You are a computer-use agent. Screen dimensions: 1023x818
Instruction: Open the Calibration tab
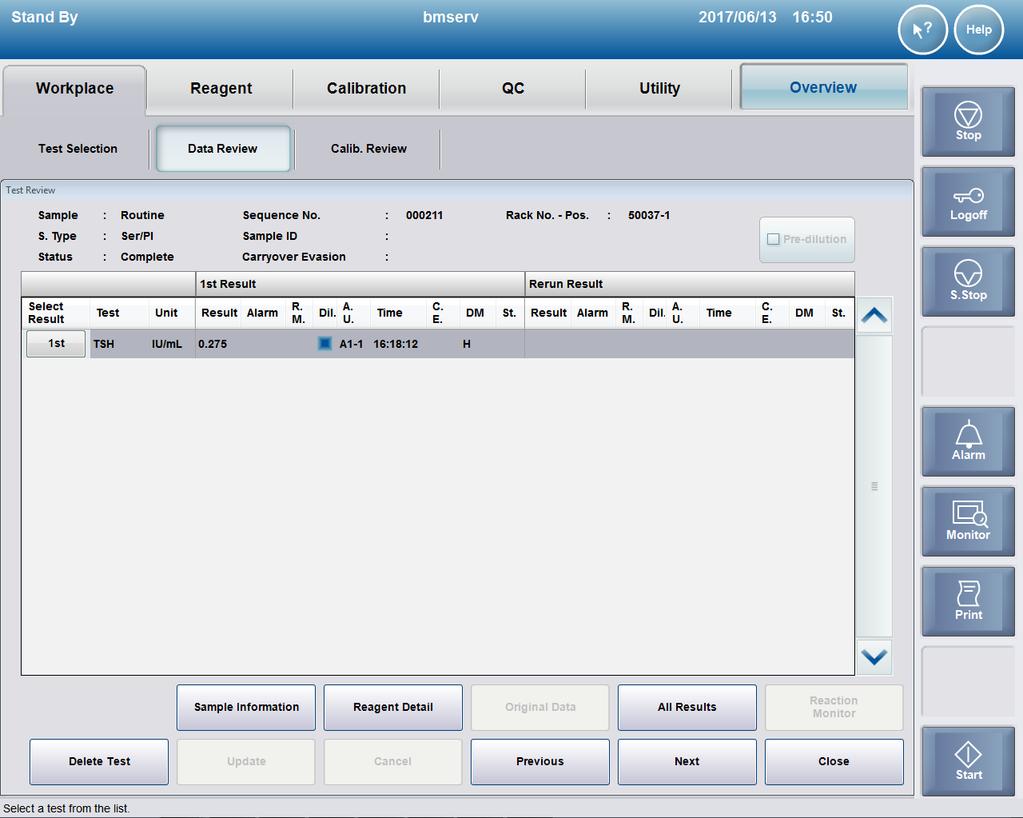(366, 88)
